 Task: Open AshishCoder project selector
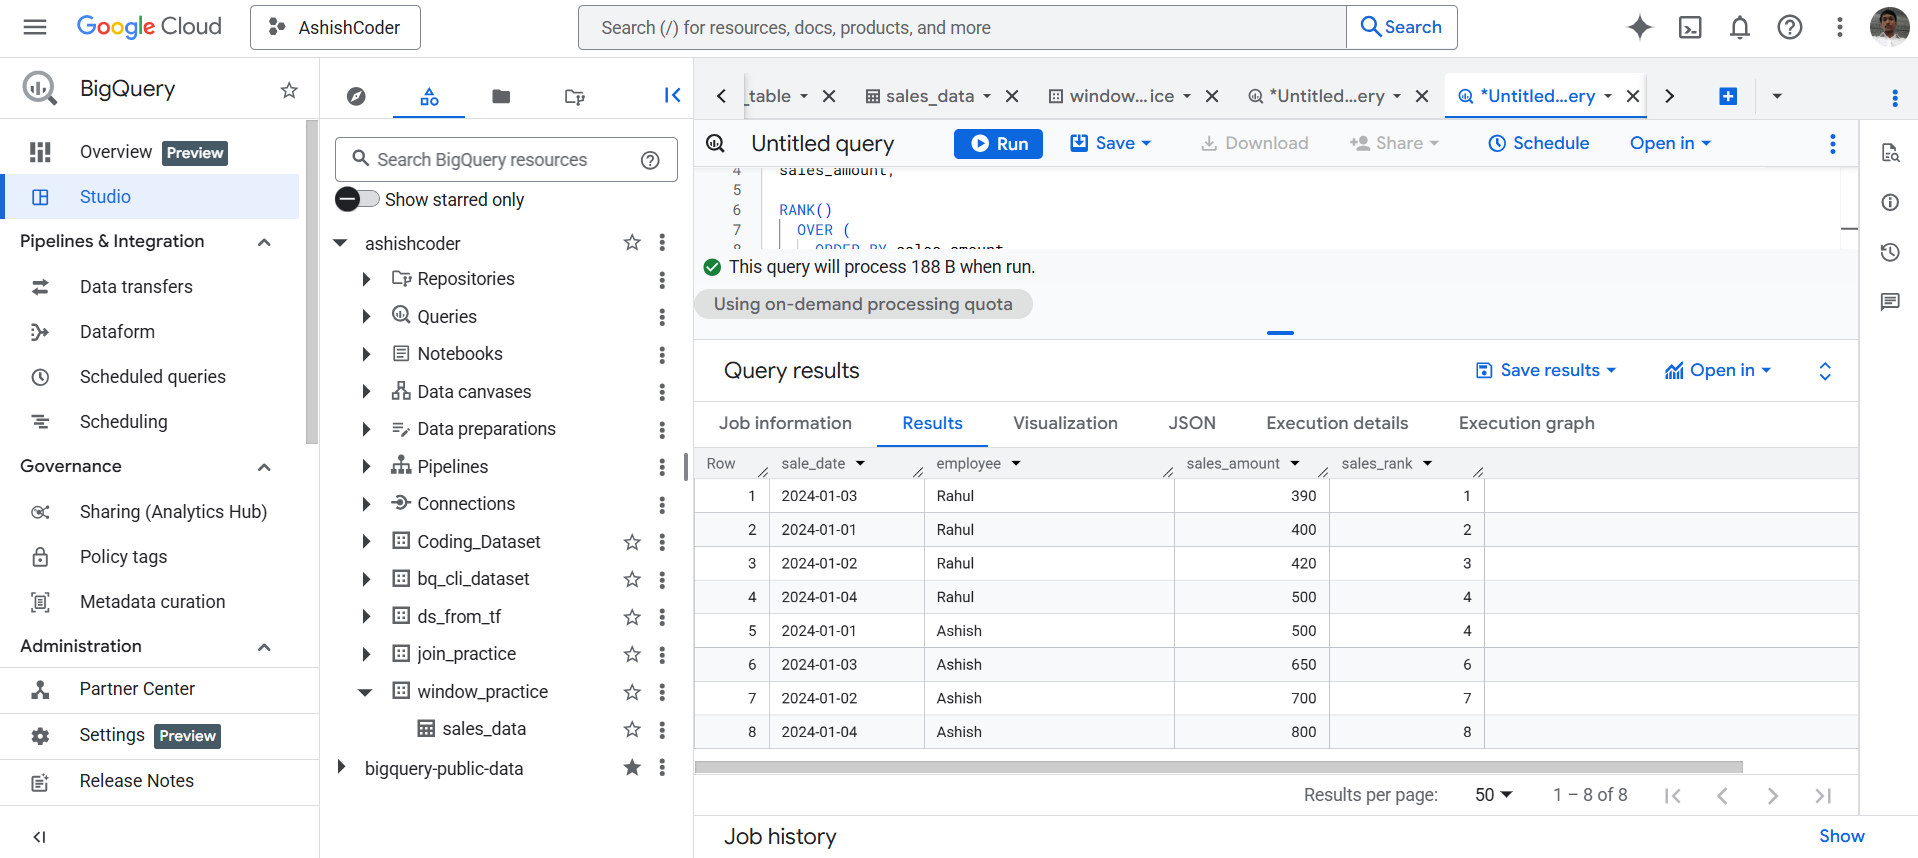335,27
